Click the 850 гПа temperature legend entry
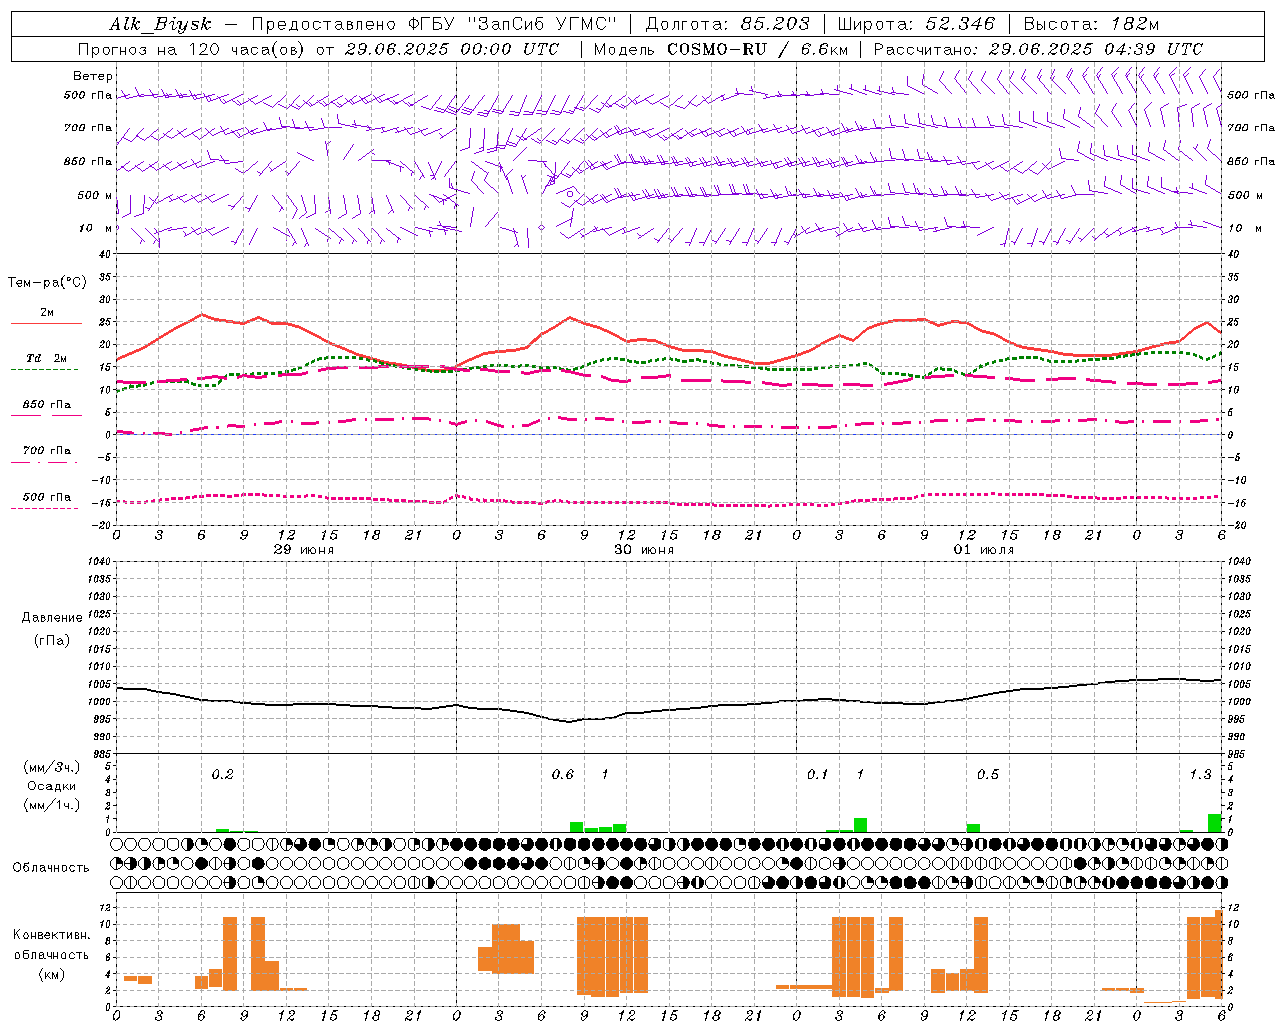Viewport: 1280px width, 1024px height. coord(47,405)
